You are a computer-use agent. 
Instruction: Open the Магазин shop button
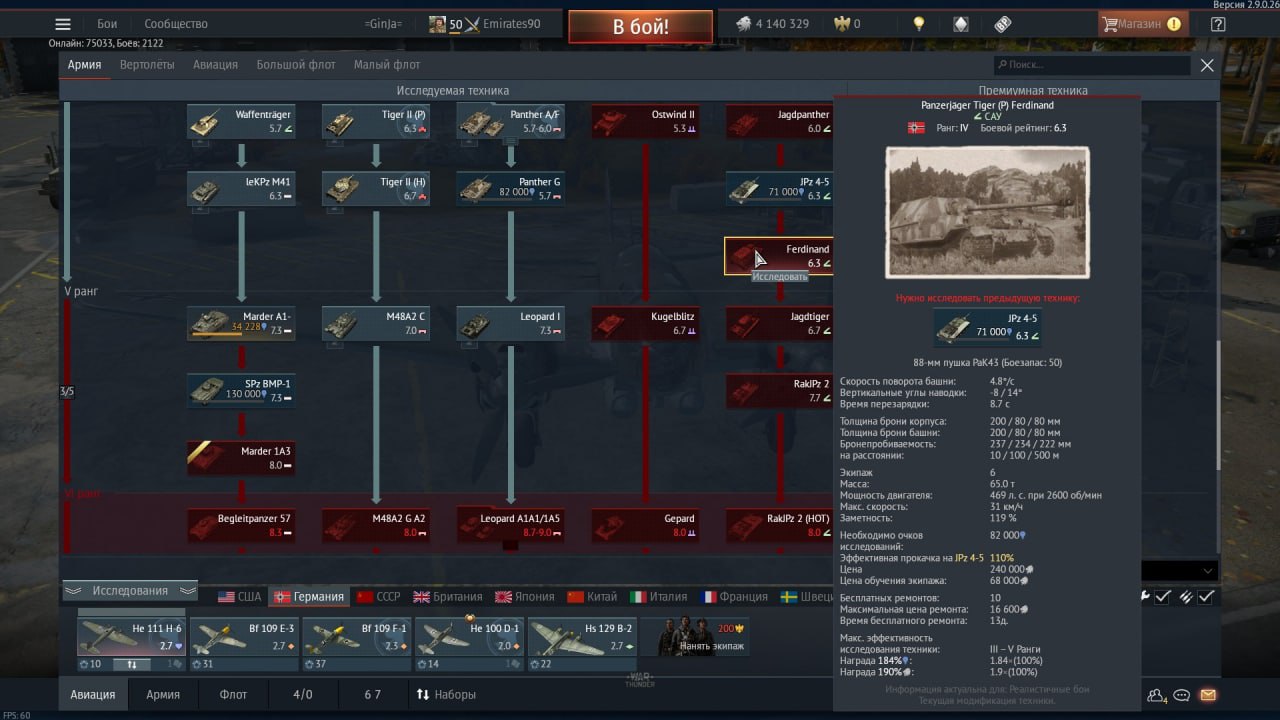click(1142, 24)
